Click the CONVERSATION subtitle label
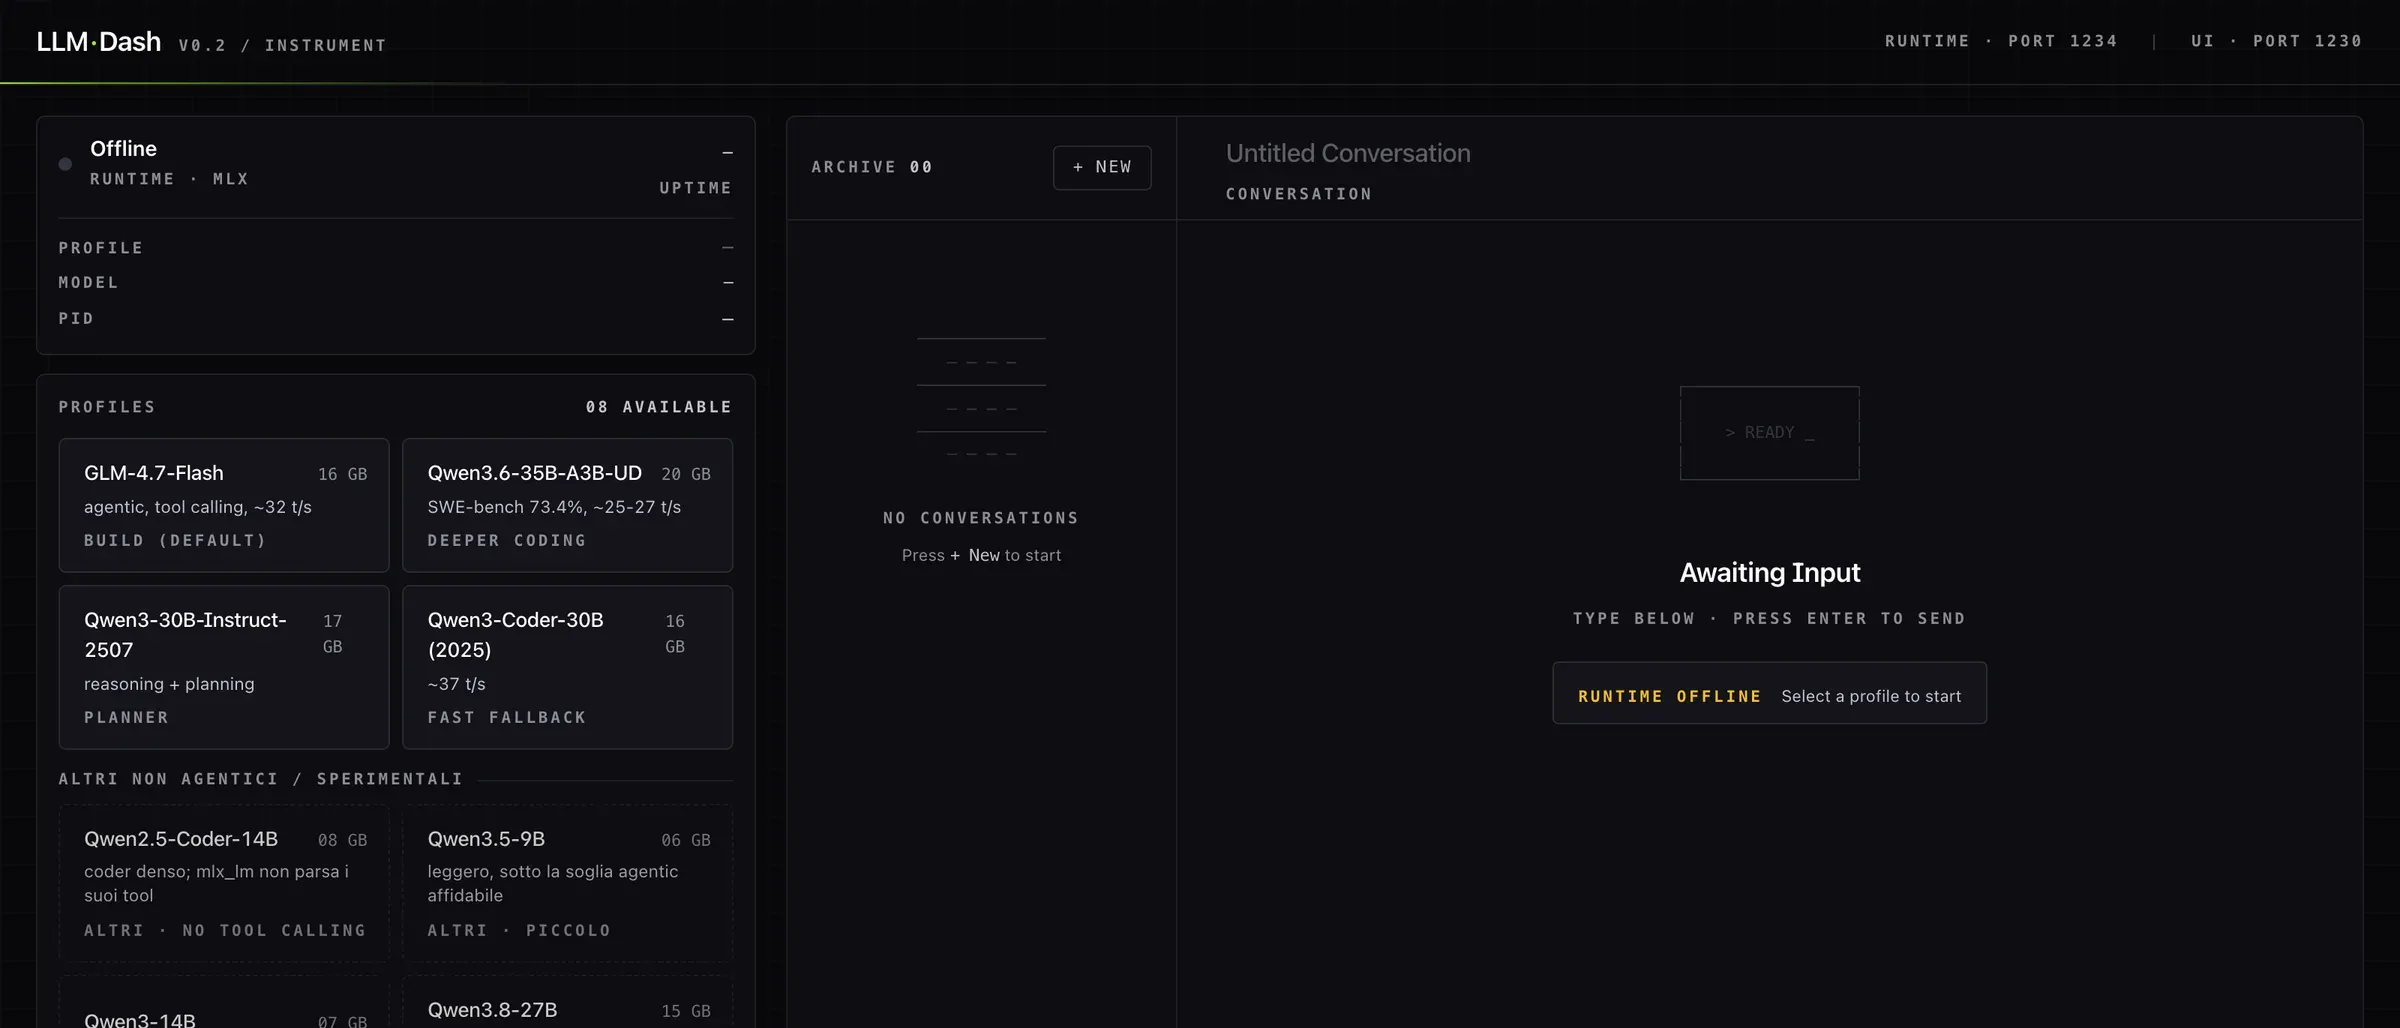The width and height of the screenshot is (2400, 1028). tap(1299, 194)
